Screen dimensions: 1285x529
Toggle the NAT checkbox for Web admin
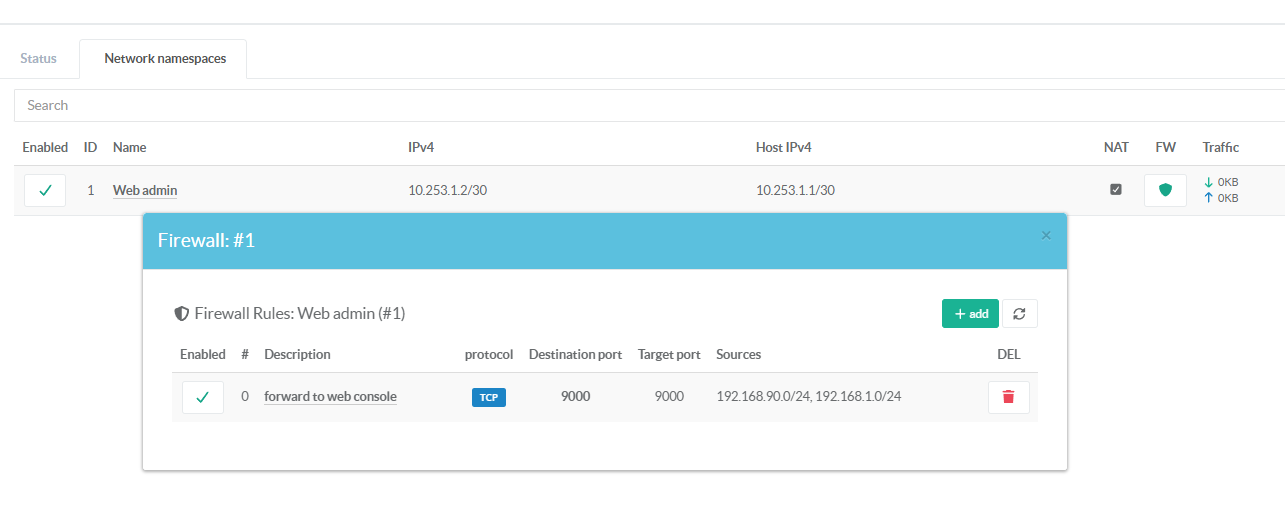coord(1116,190)
